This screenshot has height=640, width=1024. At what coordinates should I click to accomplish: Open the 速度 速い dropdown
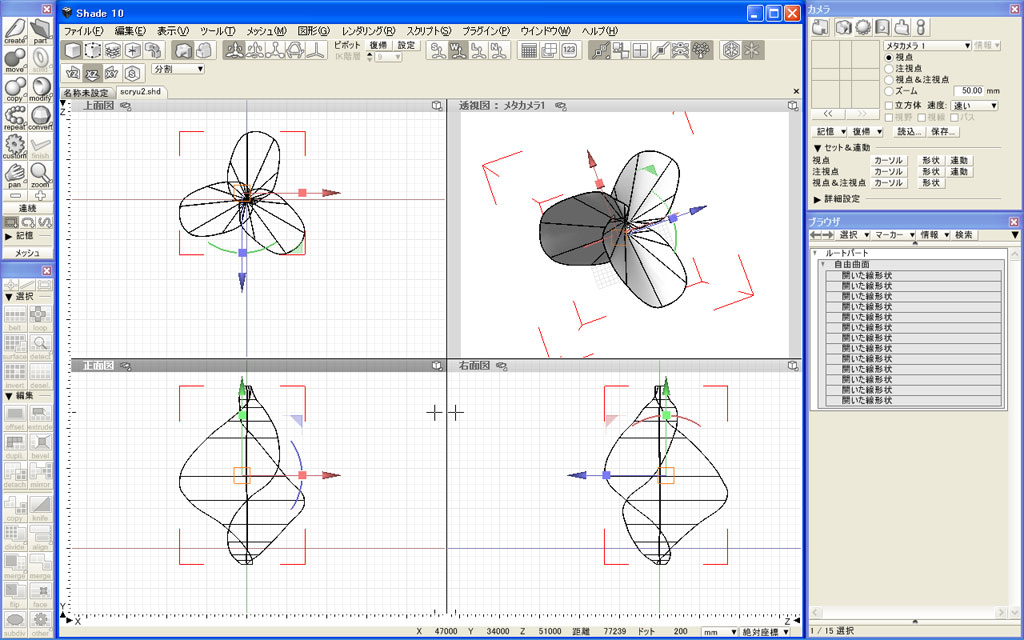coord(974,105)
